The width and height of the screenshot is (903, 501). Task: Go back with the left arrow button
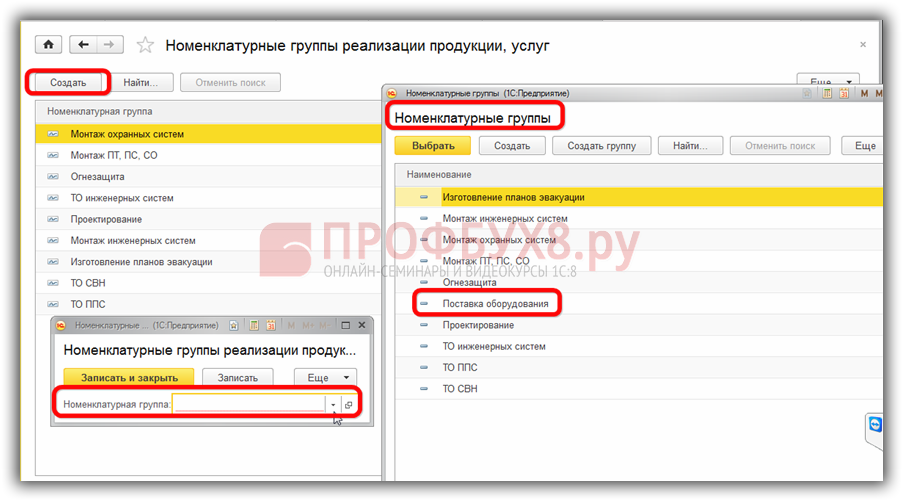click(x=83, y=45)
